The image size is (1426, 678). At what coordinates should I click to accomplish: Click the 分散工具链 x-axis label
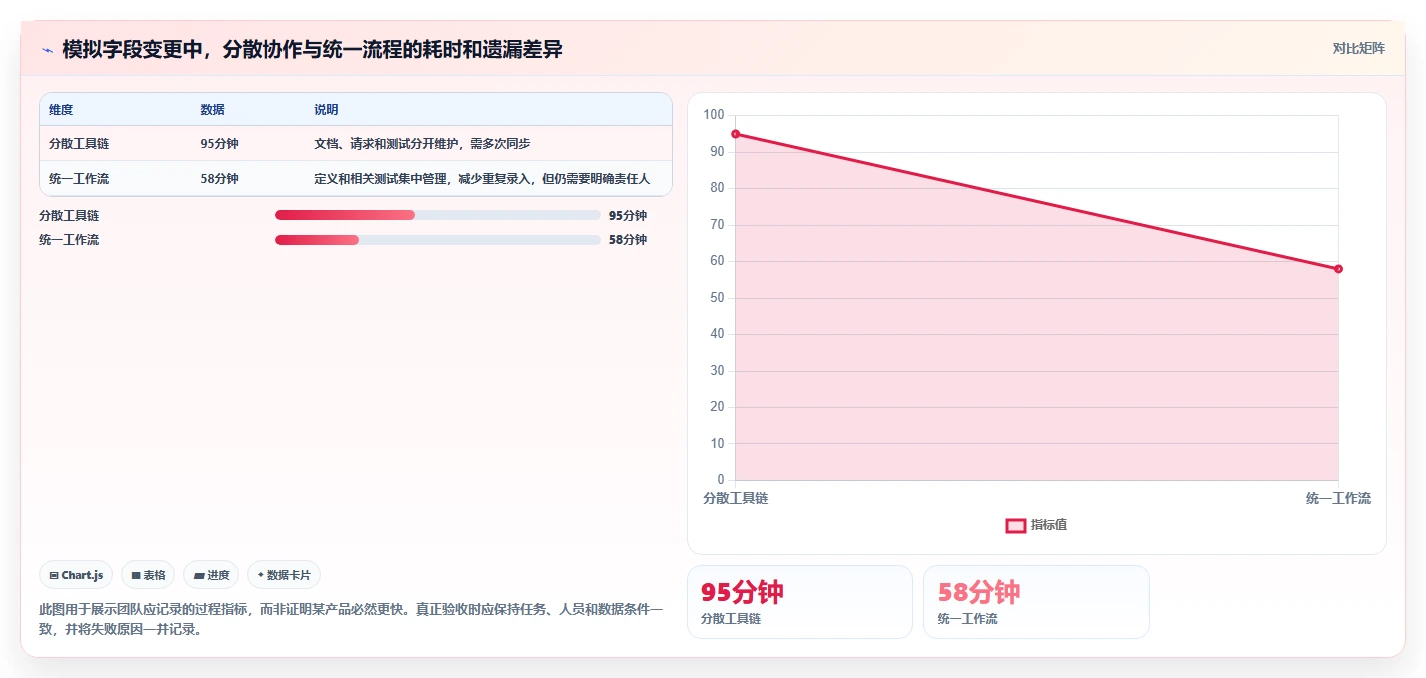click(x=735, y=498)
